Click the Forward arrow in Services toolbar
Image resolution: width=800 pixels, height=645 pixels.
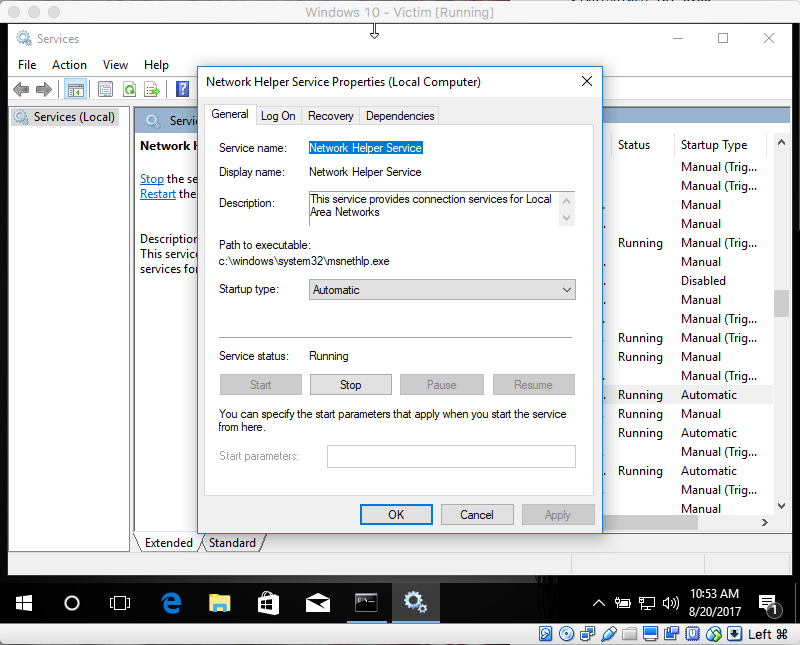44,90
